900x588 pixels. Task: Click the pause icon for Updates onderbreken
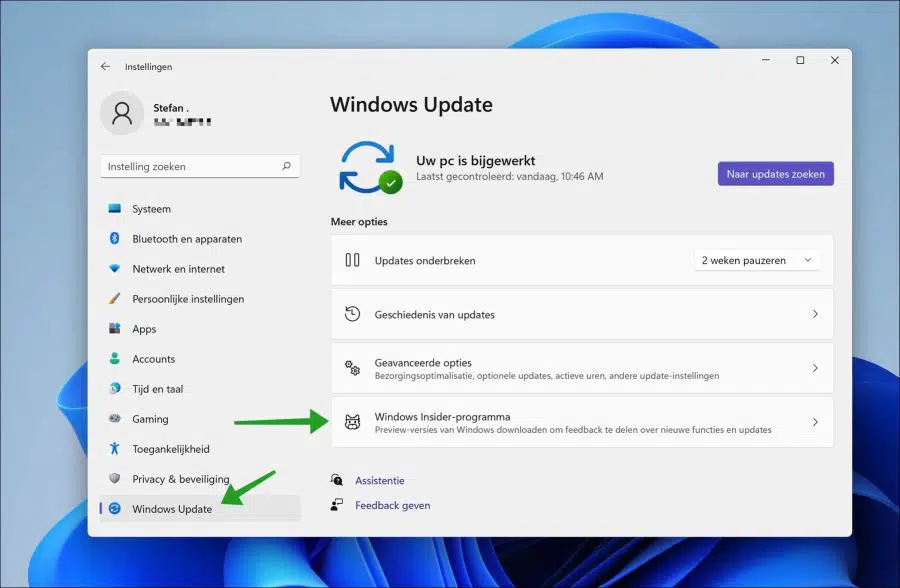point(352,260)
